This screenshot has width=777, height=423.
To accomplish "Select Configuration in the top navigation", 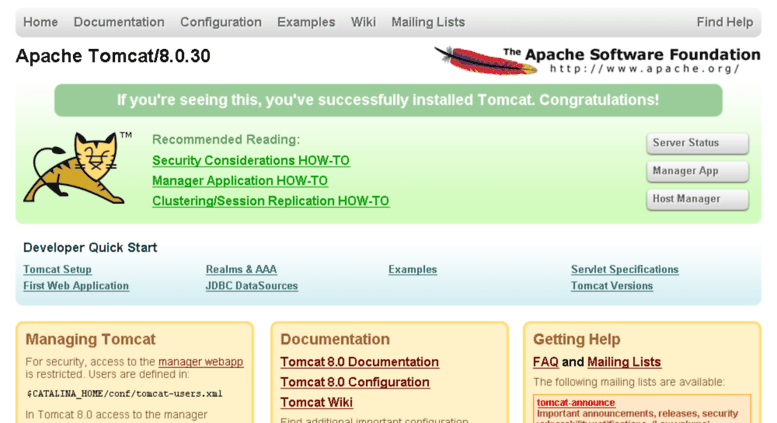I will 221,22.
